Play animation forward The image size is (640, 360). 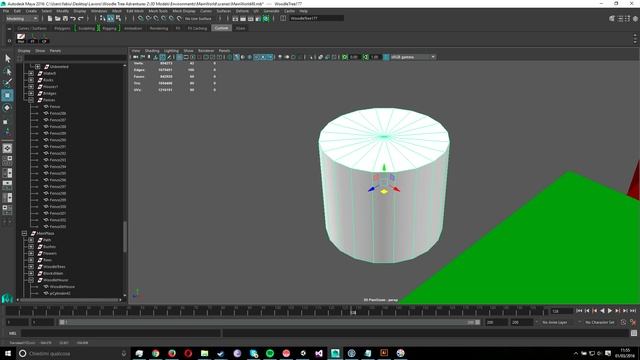coord(610,311)
